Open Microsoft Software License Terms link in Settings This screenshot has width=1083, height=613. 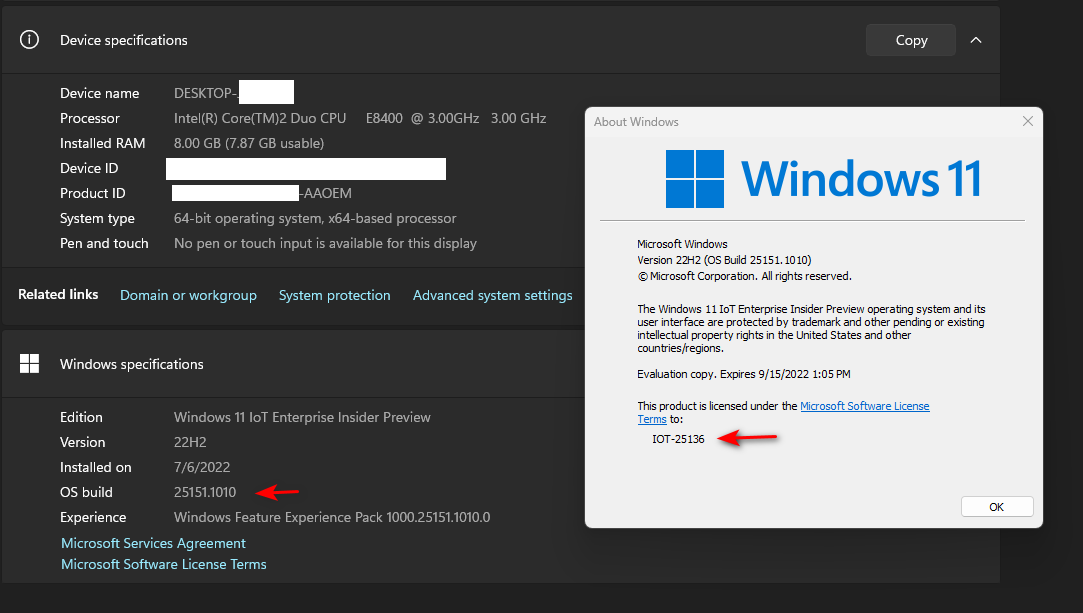coord(164,564)
